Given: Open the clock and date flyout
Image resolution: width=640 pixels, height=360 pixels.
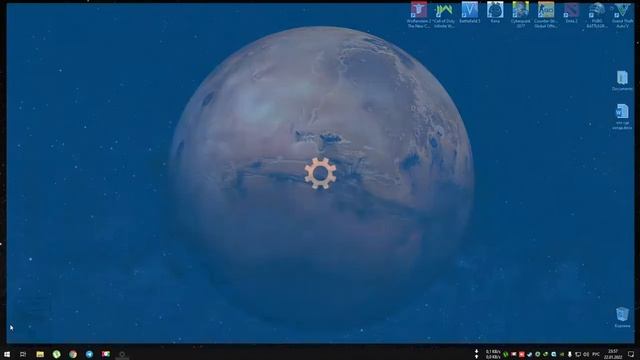Looking at the screenshot, I should coord(613,354).
